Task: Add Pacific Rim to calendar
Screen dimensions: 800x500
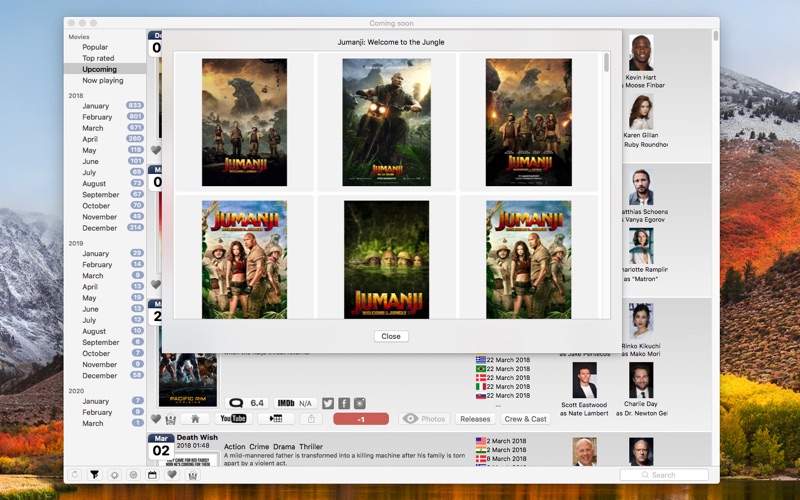Action: coord(276,419)
